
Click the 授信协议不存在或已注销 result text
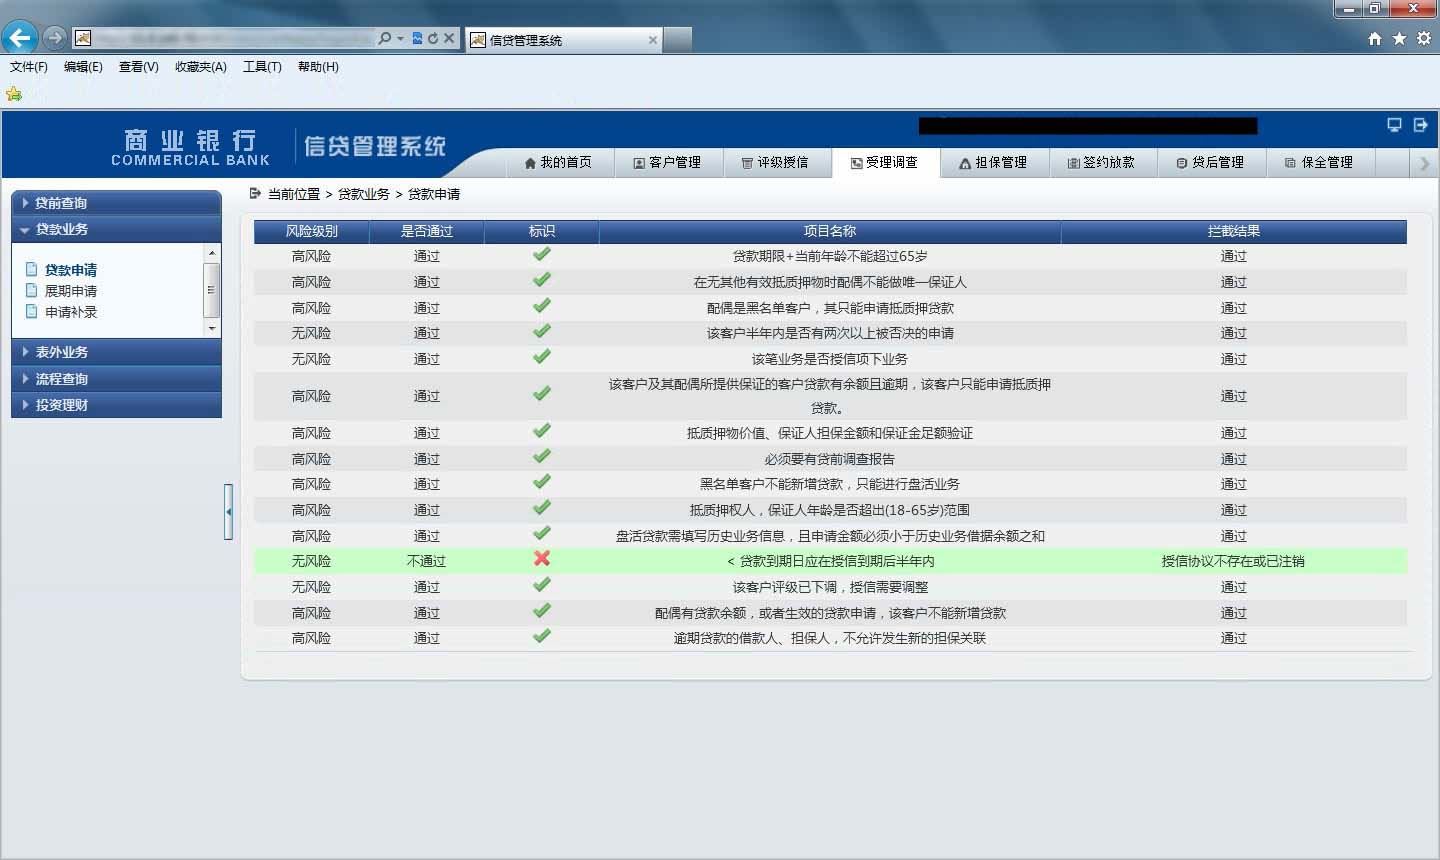point(1233,561)
